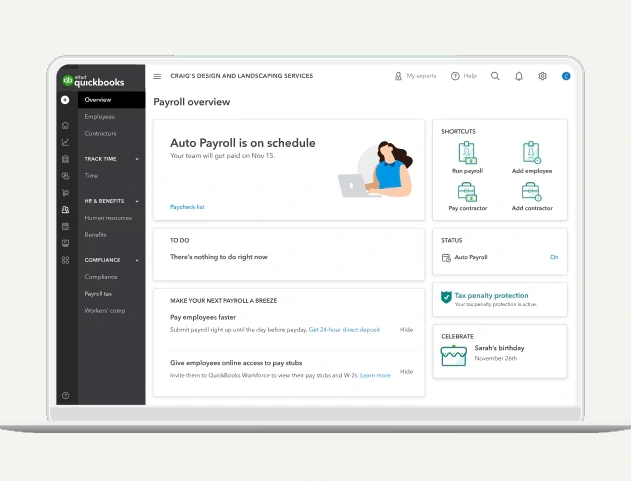Open the Contractors menu item
The width and height of the screenshot is (631, 481).
pos(100,134)
